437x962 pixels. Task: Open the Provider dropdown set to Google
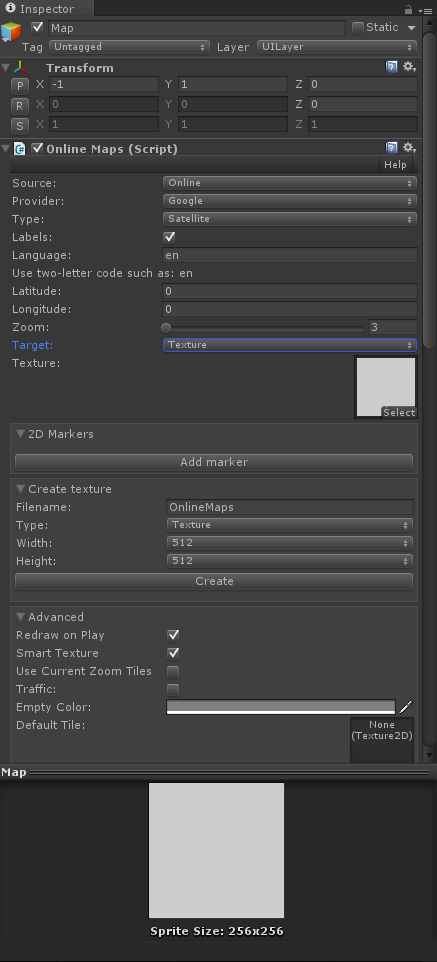pyautogui.click(x=290, y=201)
